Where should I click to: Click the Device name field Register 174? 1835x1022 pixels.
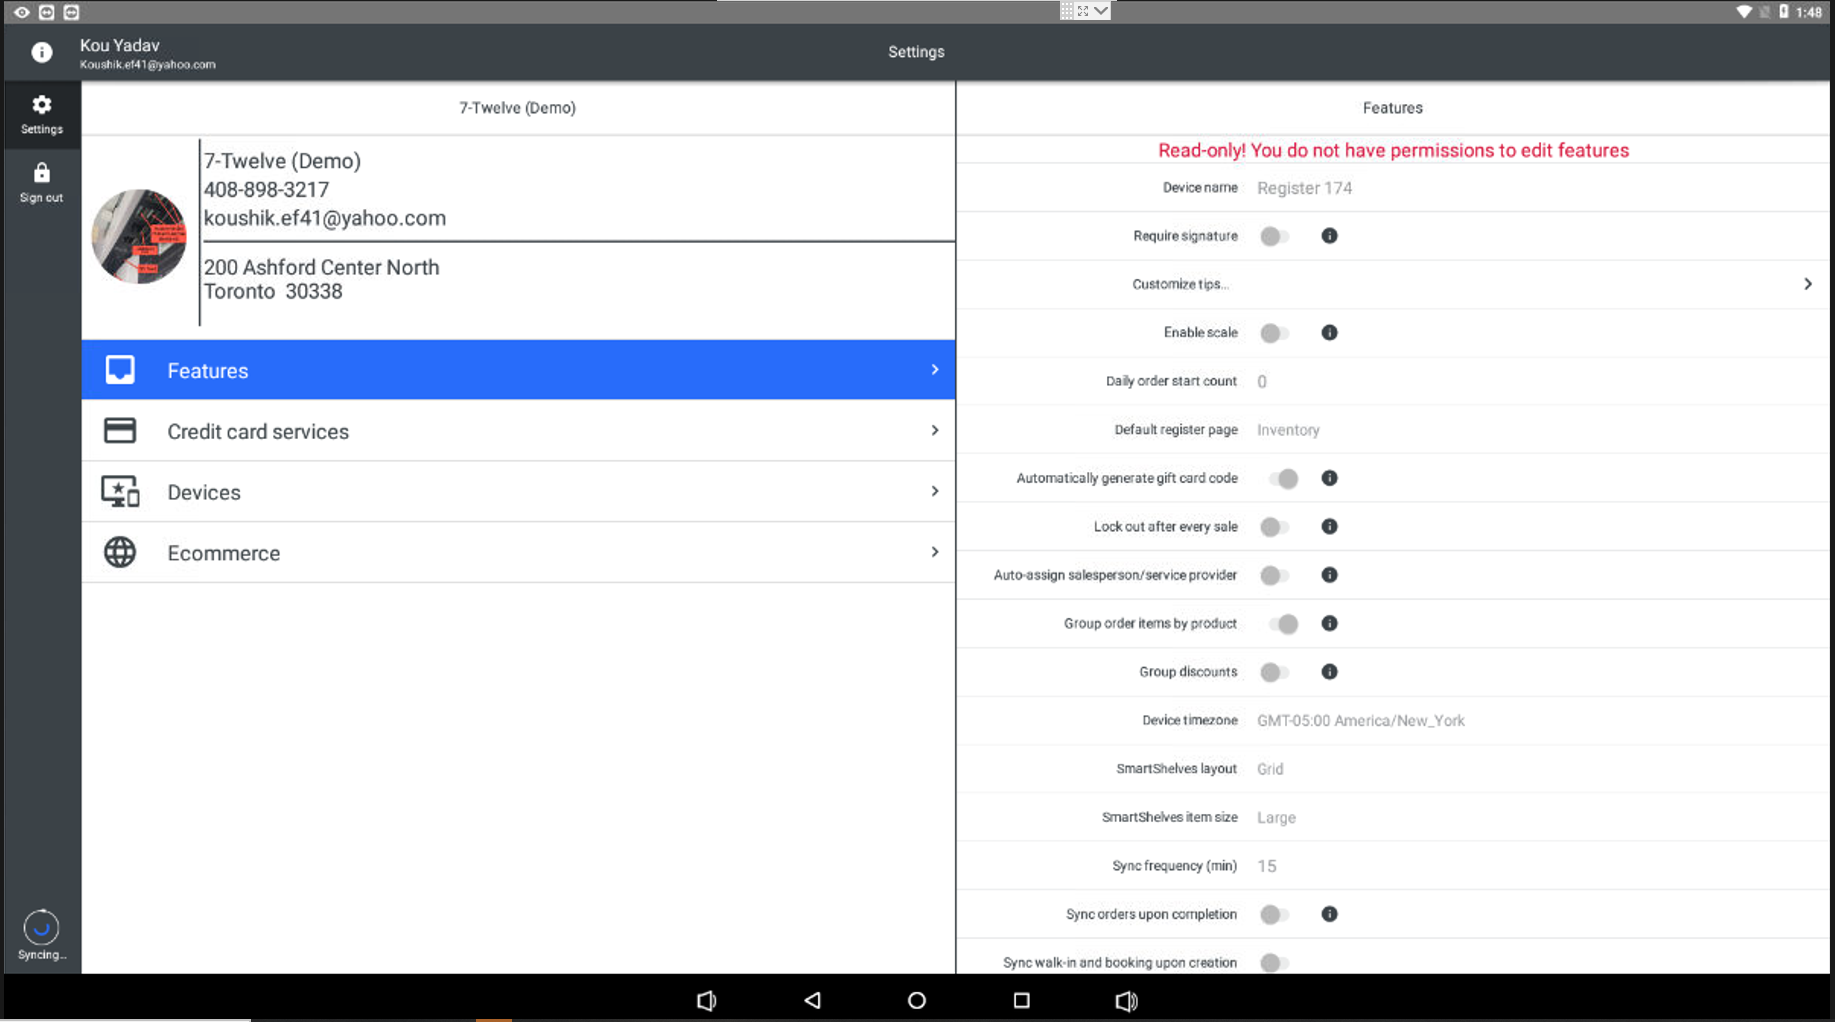pos(1304,188)
